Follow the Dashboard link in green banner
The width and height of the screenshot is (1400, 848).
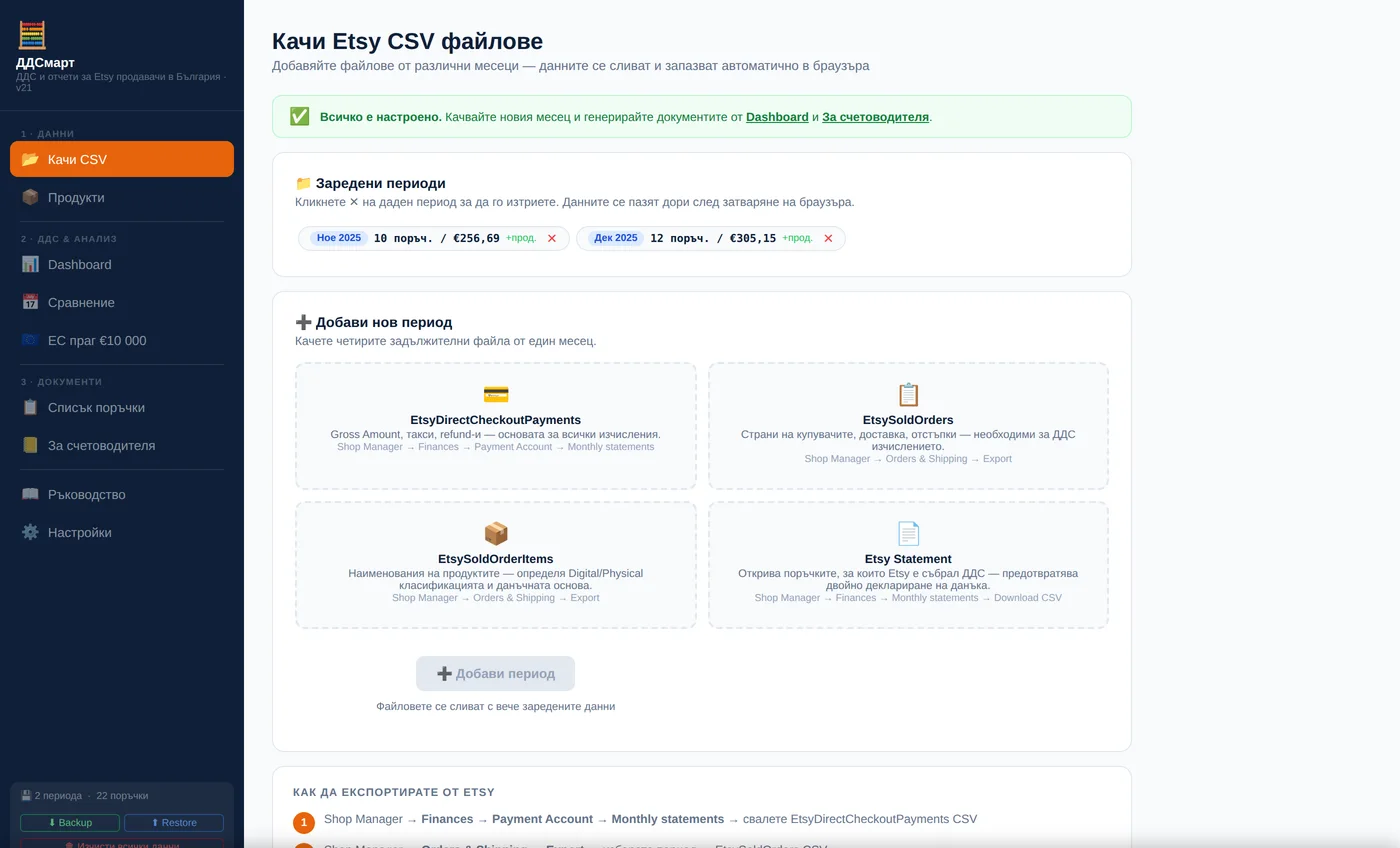coord(777,117)
